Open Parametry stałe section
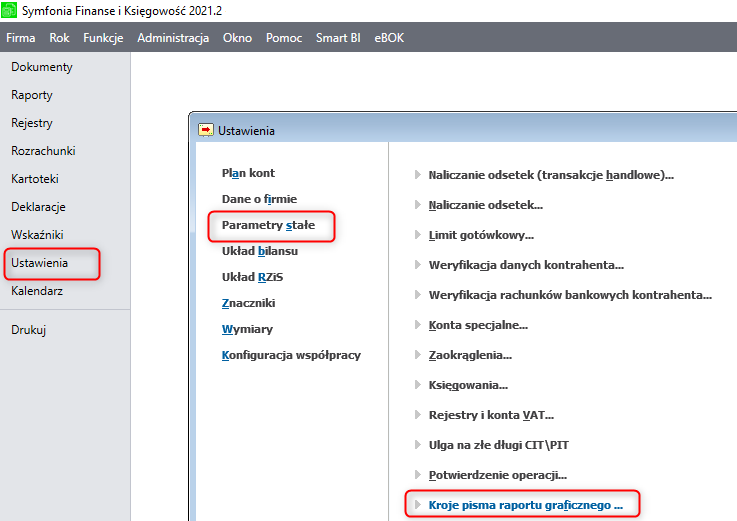This screenshot has width=737, height=521. 268,225
